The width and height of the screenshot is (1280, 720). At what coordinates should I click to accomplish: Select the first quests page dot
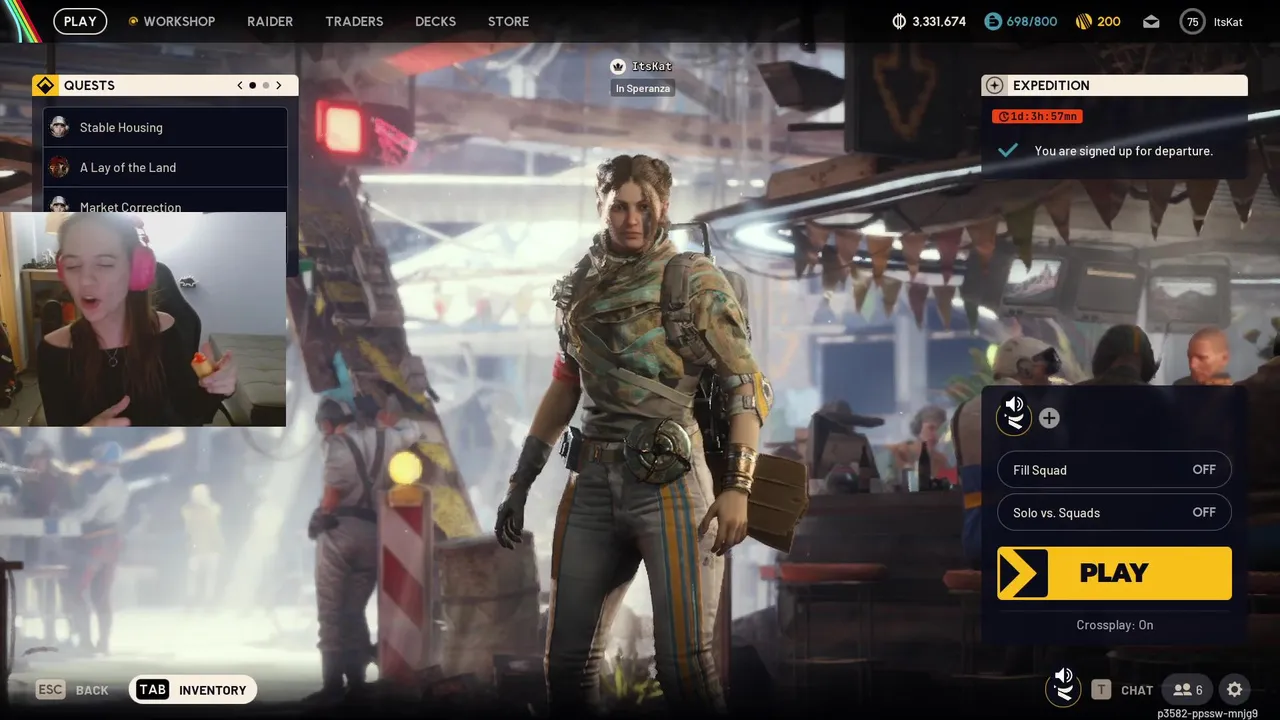pyautogui.click(x=253, y=85)
